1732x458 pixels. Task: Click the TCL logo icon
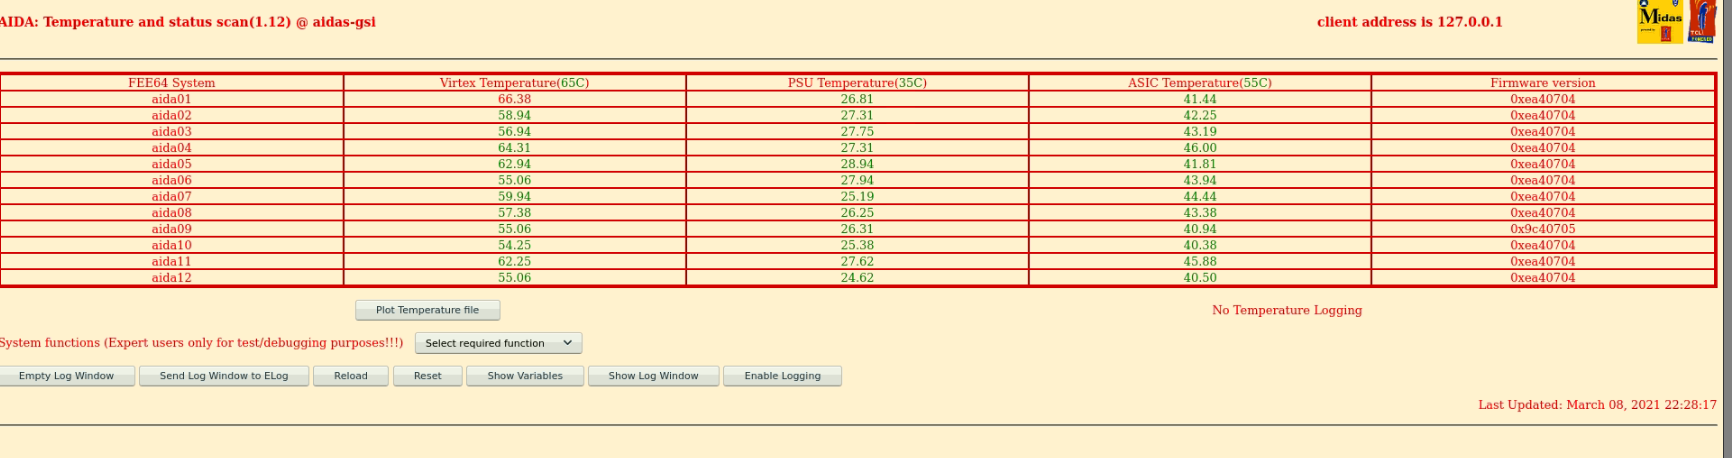[1702, 22]
